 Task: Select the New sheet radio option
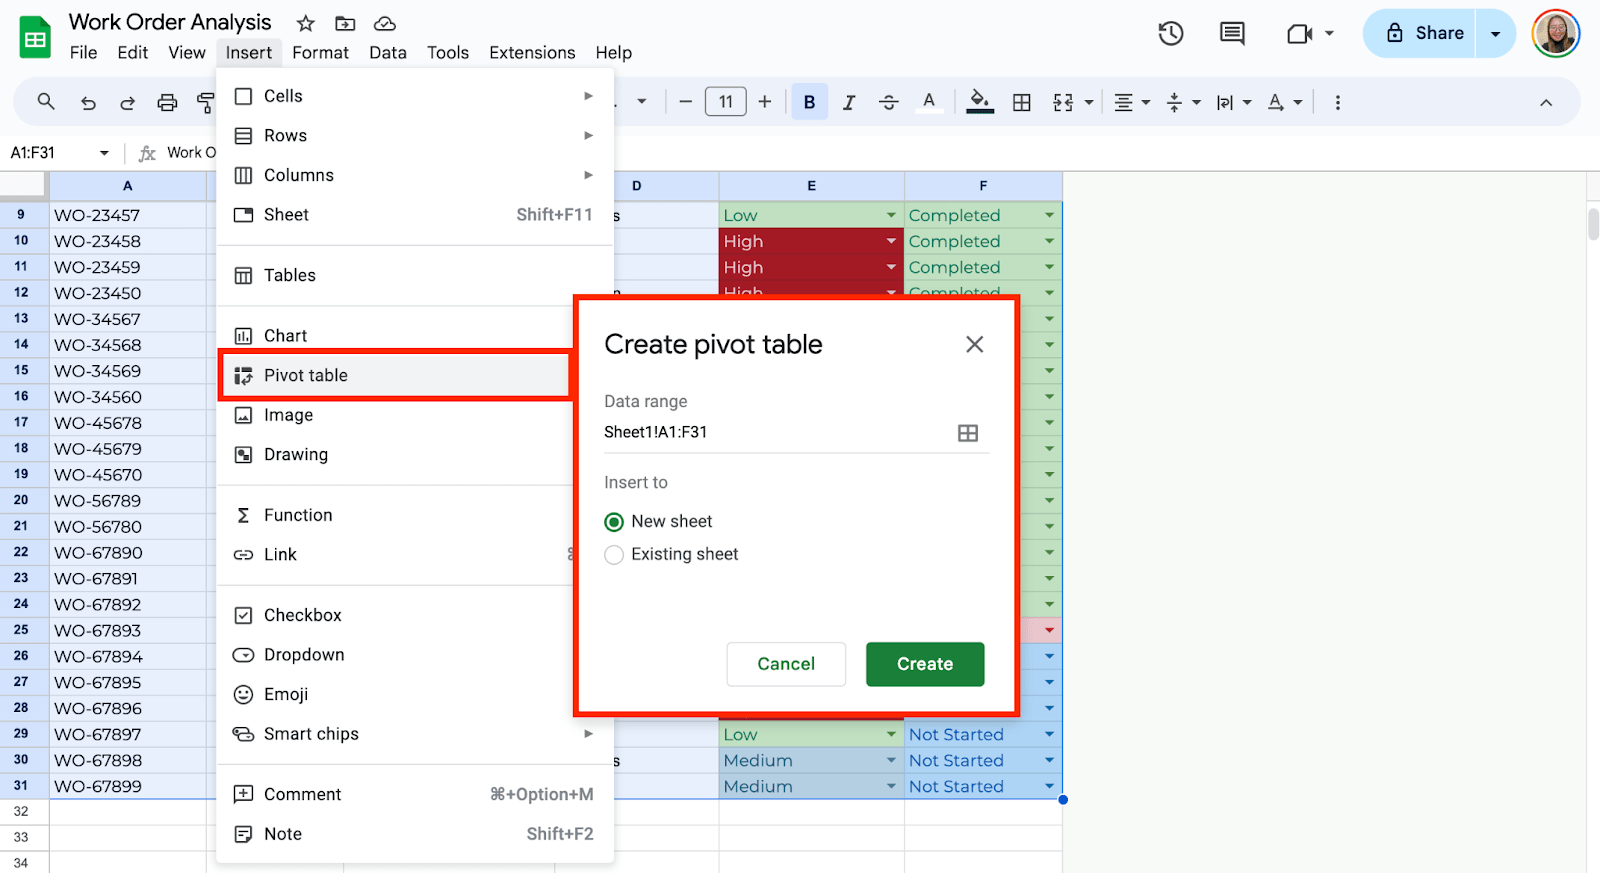point(614,522)
